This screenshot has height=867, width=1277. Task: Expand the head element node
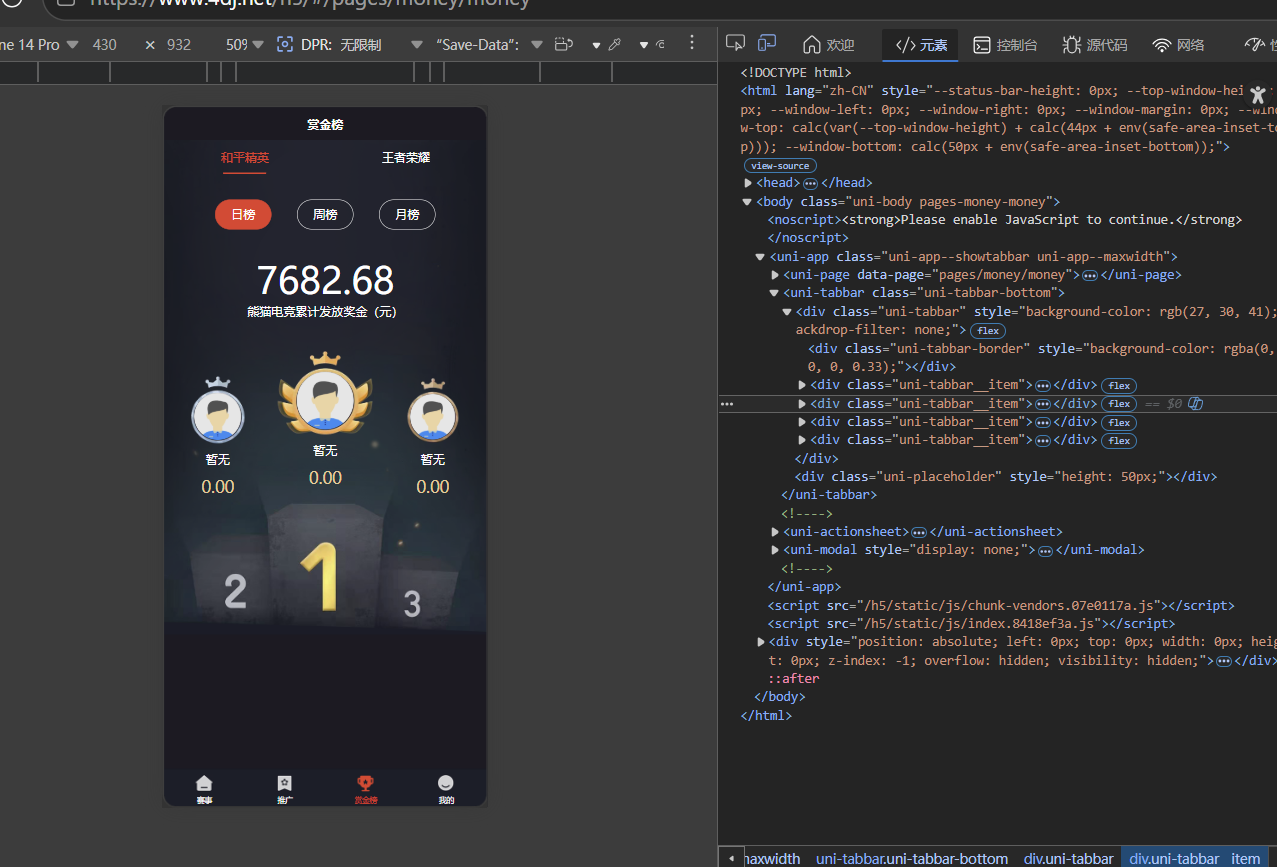point(748,183)
